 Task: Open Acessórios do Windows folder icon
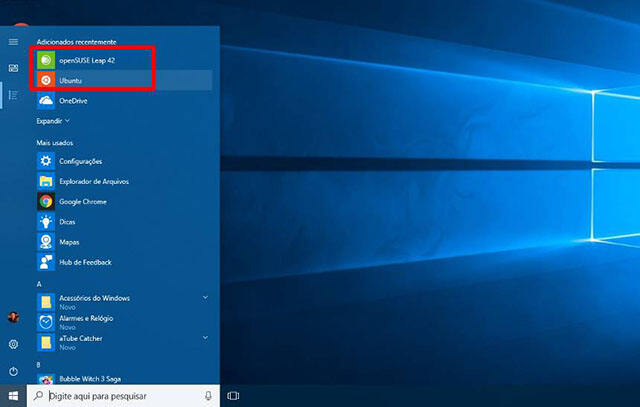[x=46, y=302]
